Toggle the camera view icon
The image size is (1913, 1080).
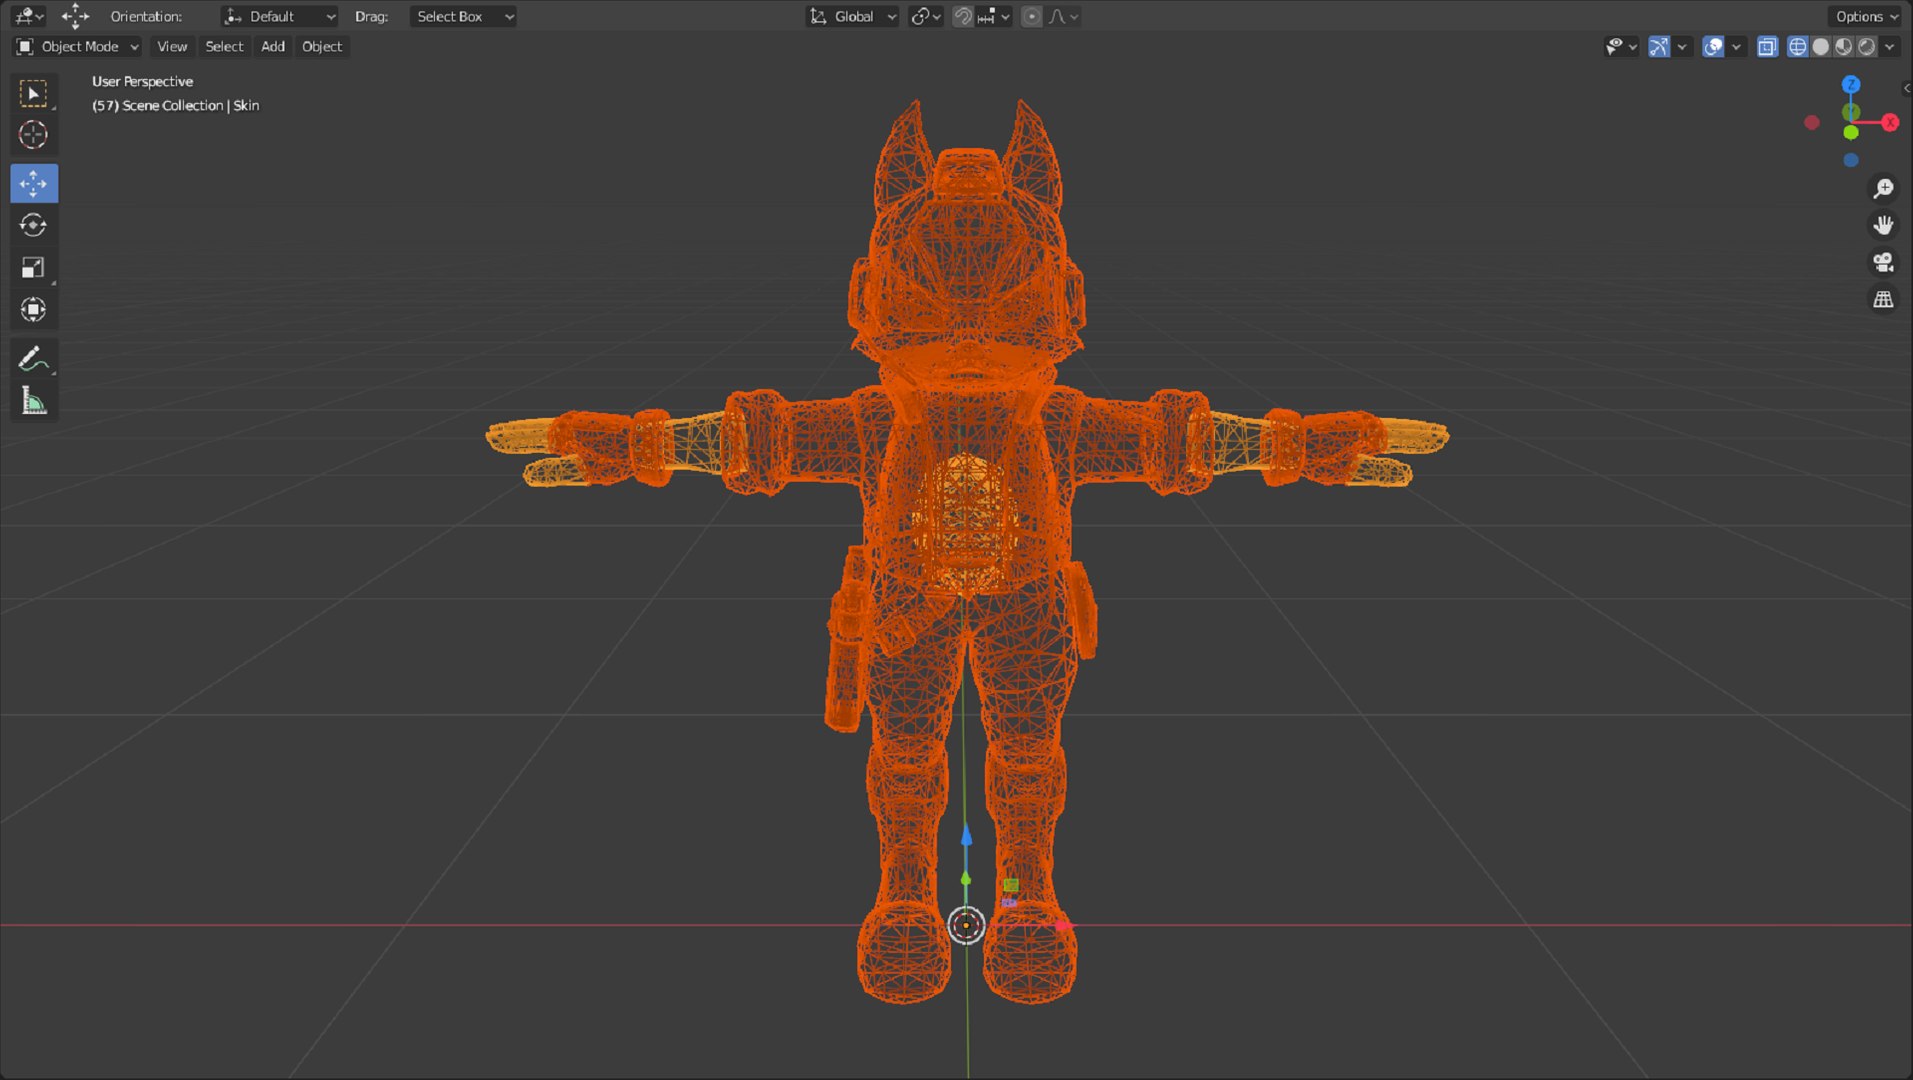tap(1883, 262)
